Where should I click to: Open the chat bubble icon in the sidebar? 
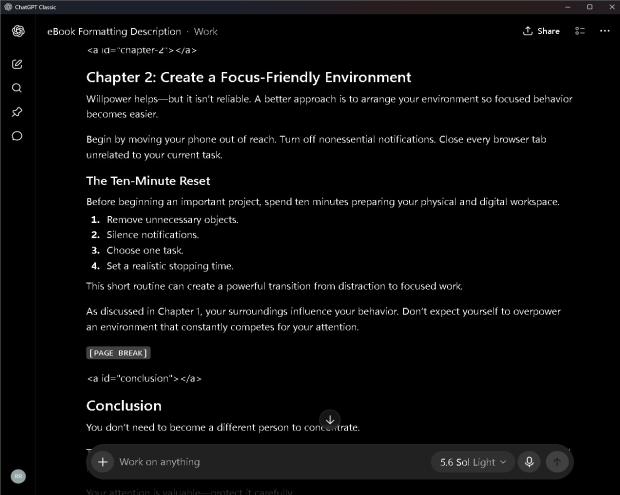pos(17,136)
